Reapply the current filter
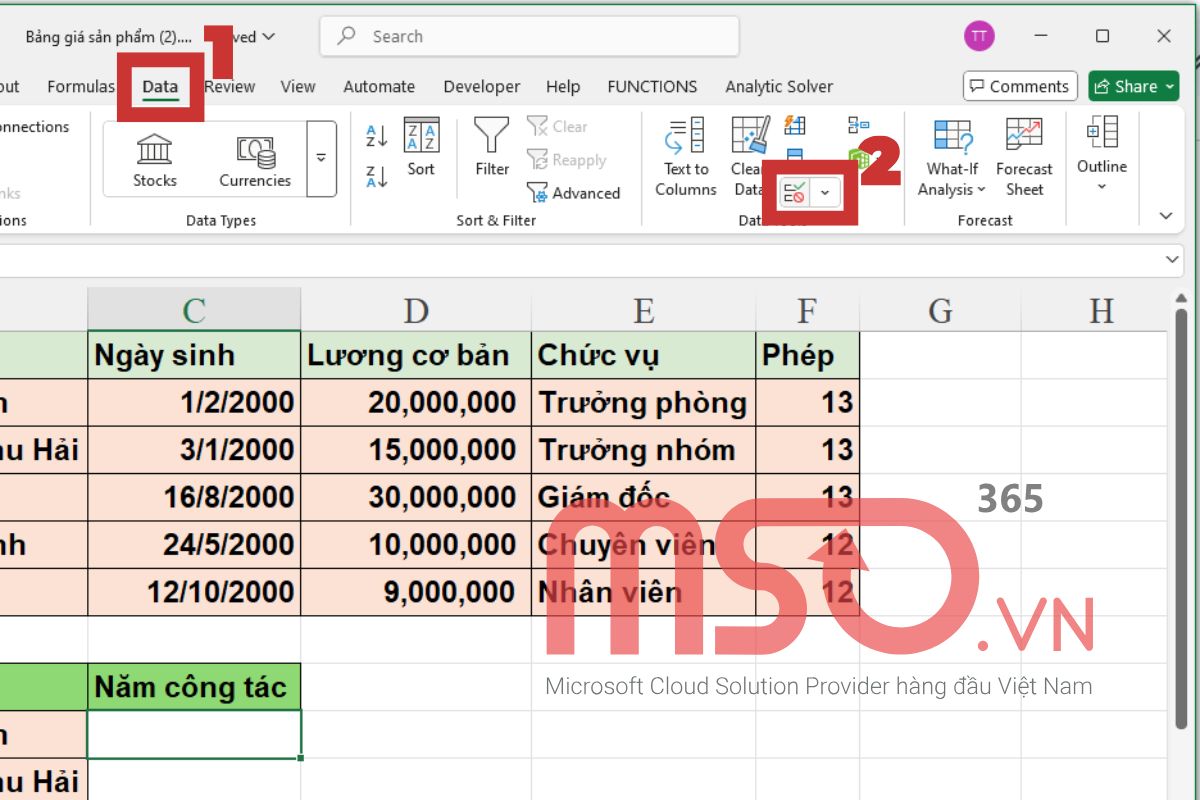The height and width of the screenshot is (800, 1200). pos(566,160)
